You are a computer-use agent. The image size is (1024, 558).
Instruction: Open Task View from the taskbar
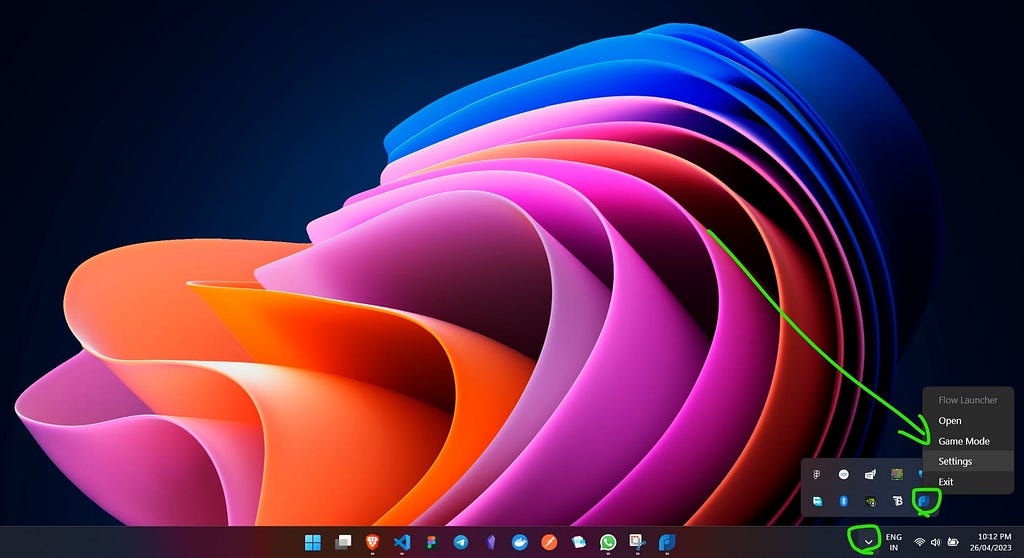pyautogui.click(x=343, y=542)
